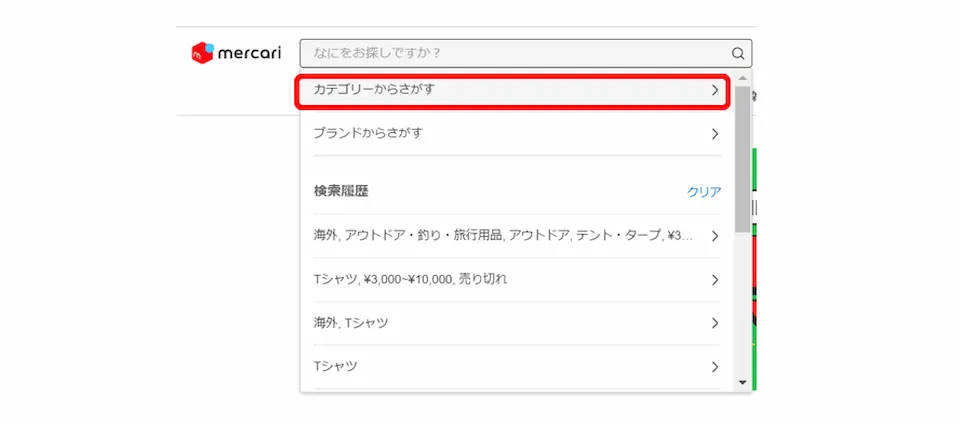The width and height of the screenshot is (960, 423).
Task: Open ブランドからさがす menu item
Action: (517, 133)
